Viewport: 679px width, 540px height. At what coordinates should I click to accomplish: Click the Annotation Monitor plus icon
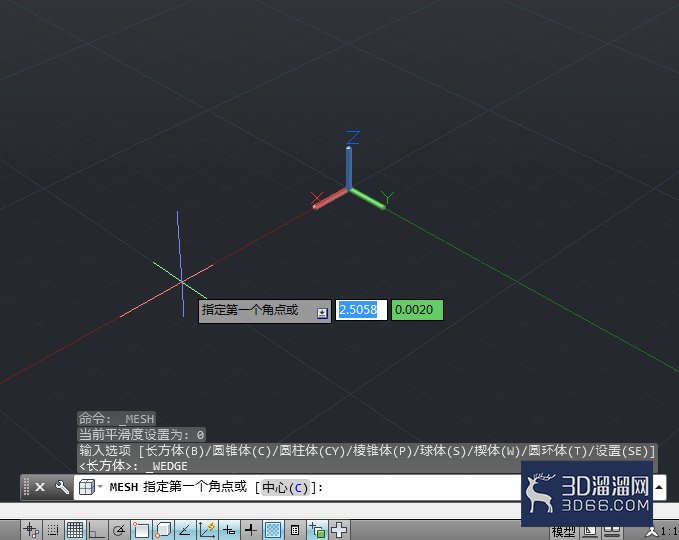tap(339, 530)
